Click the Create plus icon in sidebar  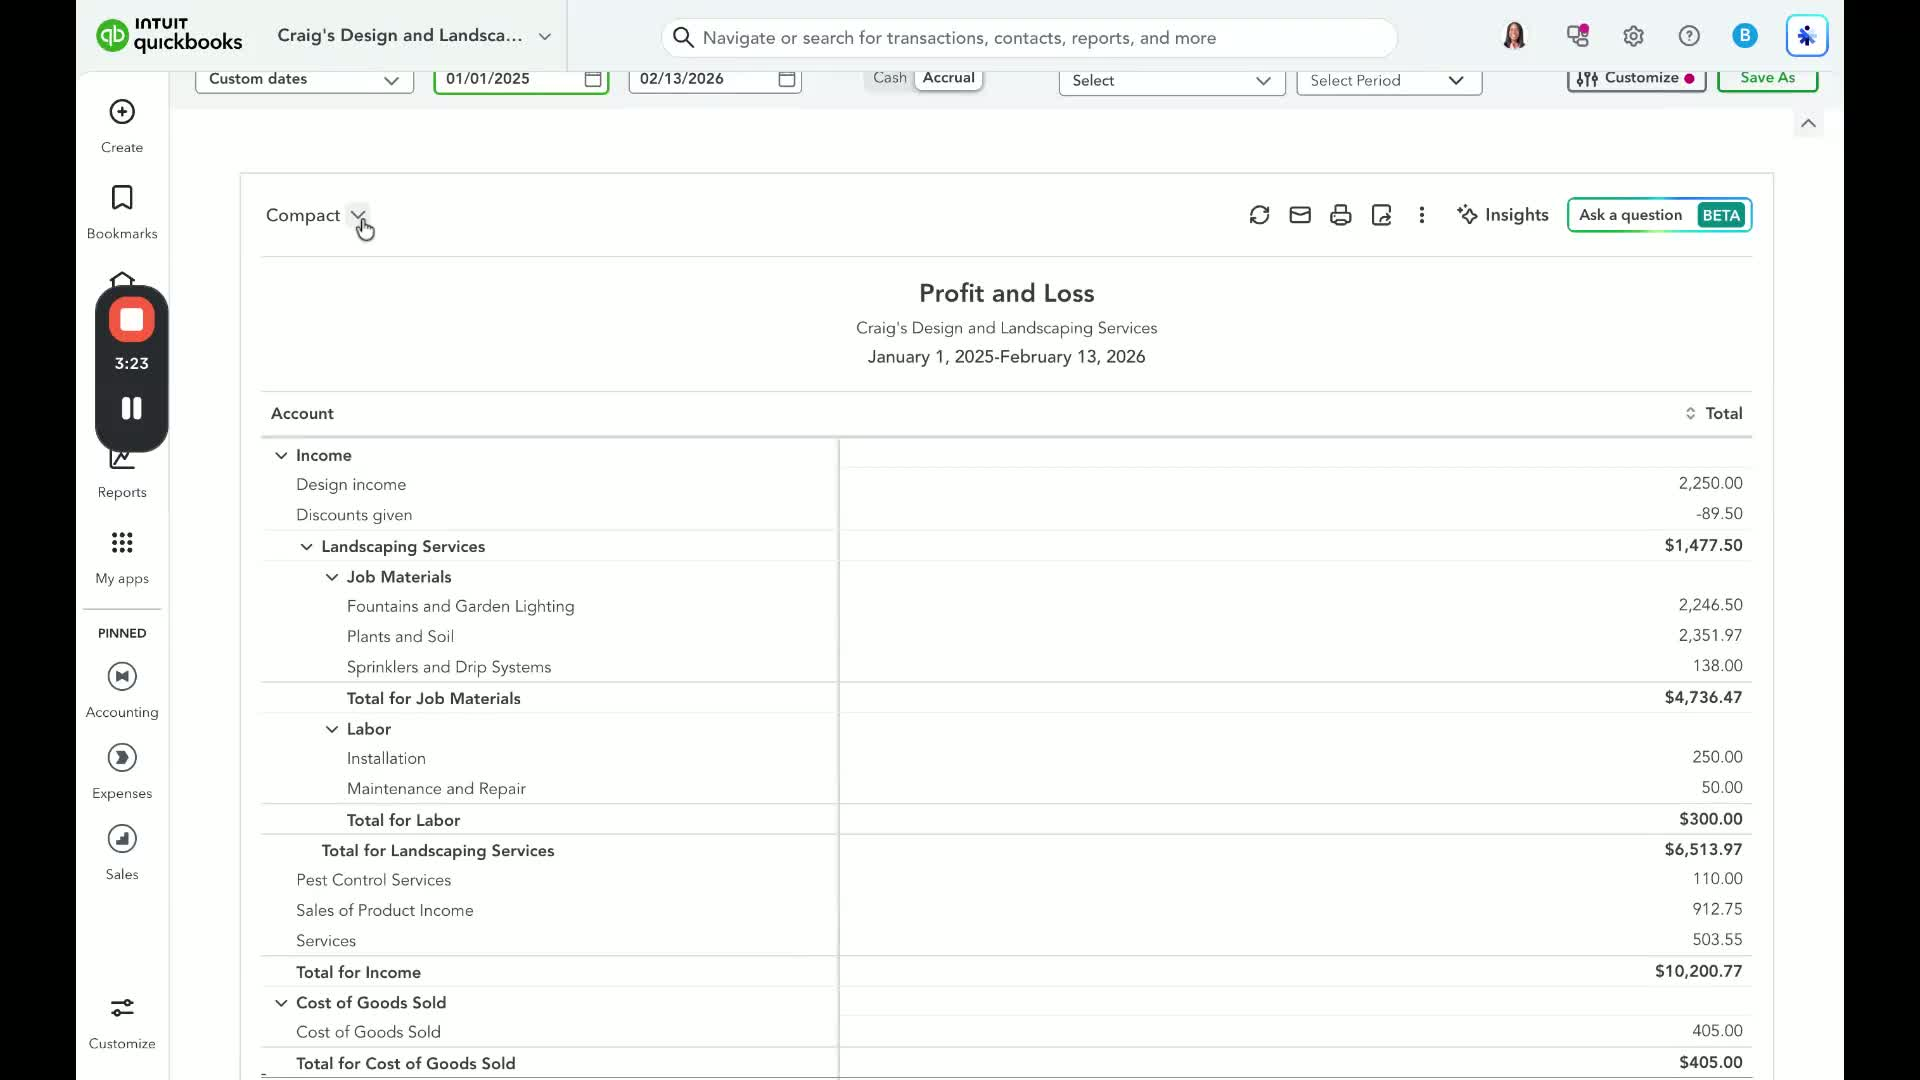tap(122, 112)
